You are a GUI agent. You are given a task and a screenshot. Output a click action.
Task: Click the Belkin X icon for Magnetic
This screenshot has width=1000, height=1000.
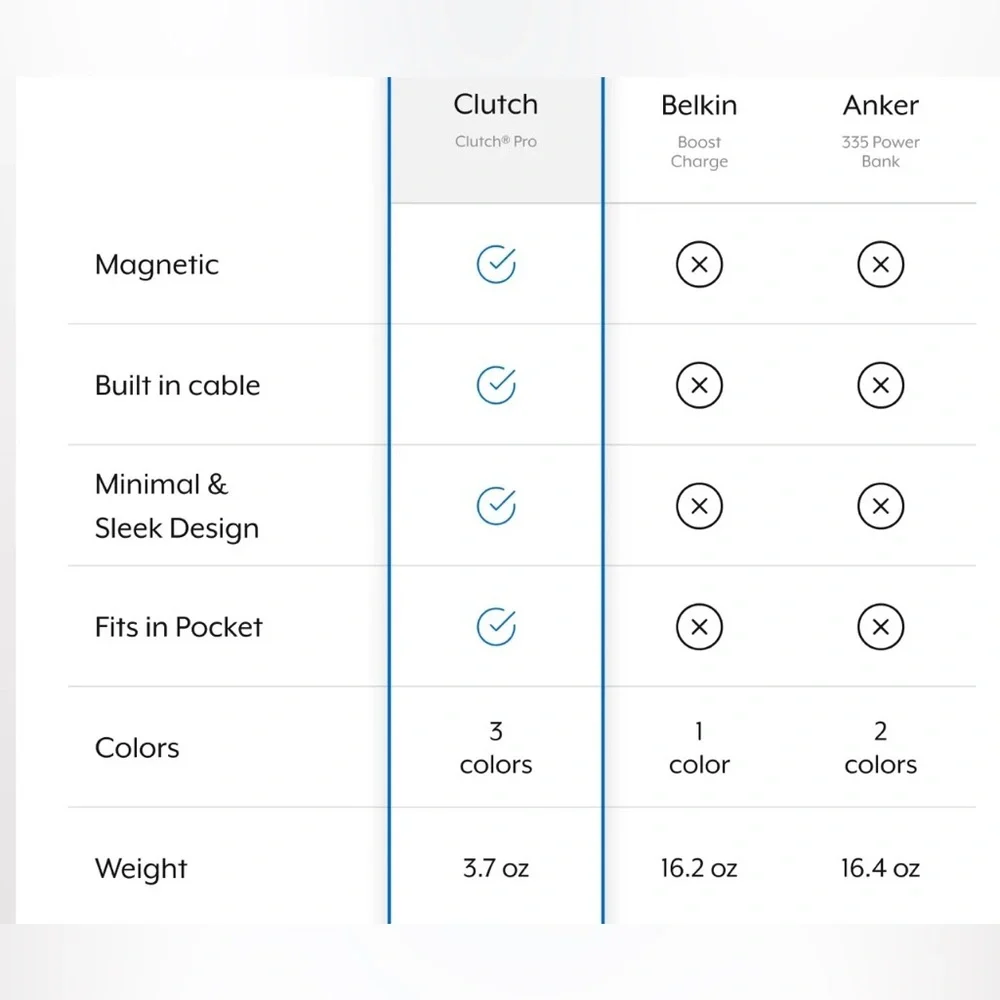tap(699, 264)
